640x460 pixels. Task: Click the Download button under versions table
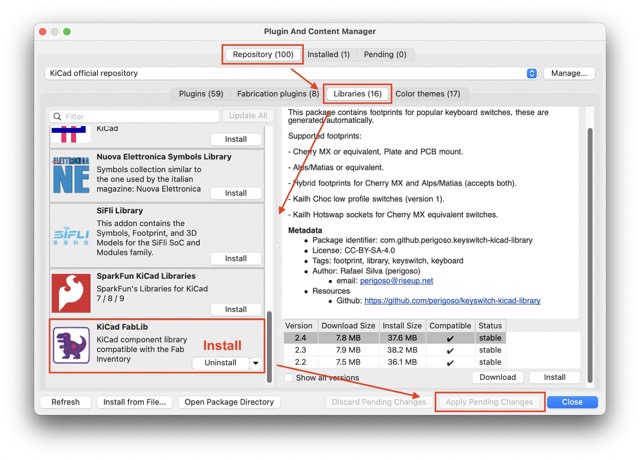coord(498,377)
